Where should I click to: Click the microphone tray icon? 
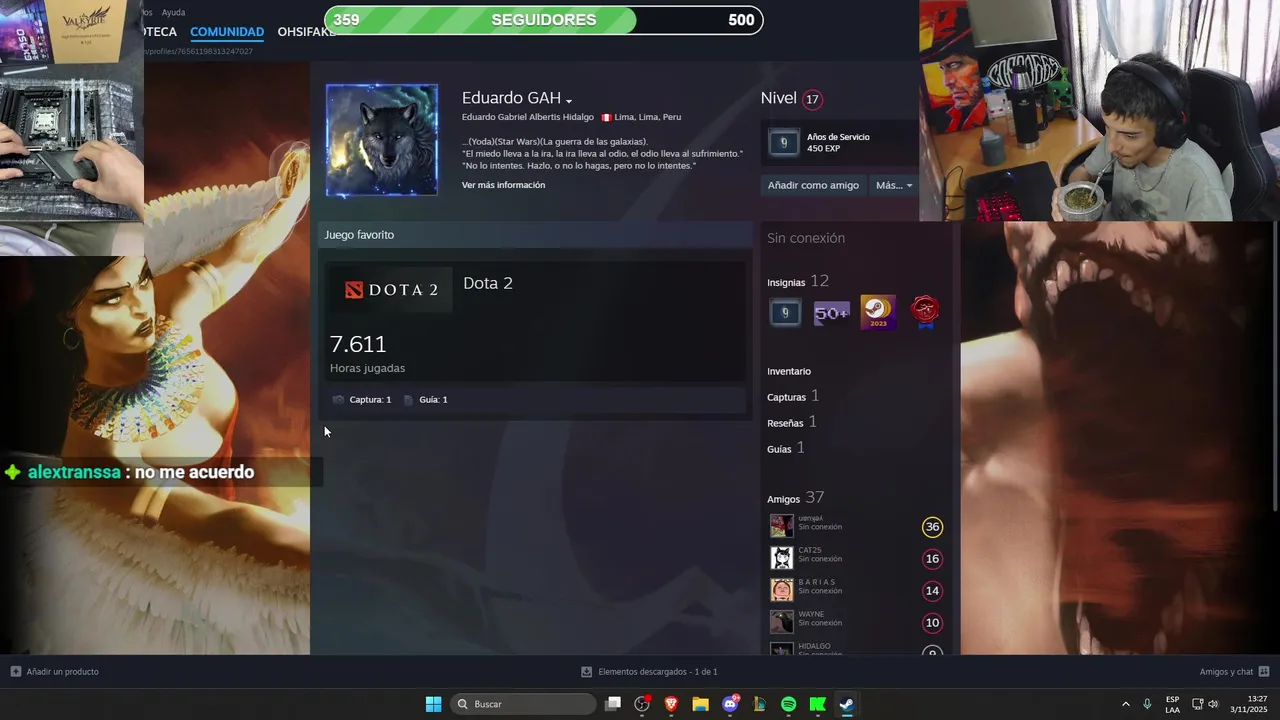[1147, 704]
